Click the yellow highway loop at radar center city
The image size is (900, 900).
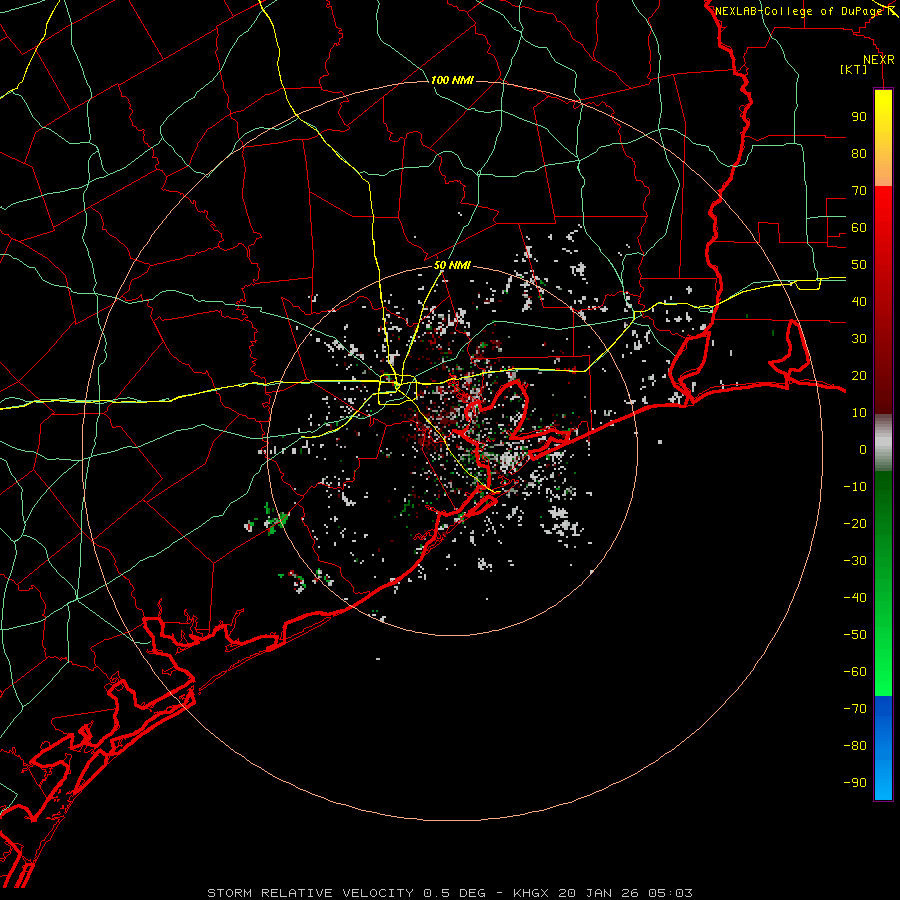[x=397, y=388]
